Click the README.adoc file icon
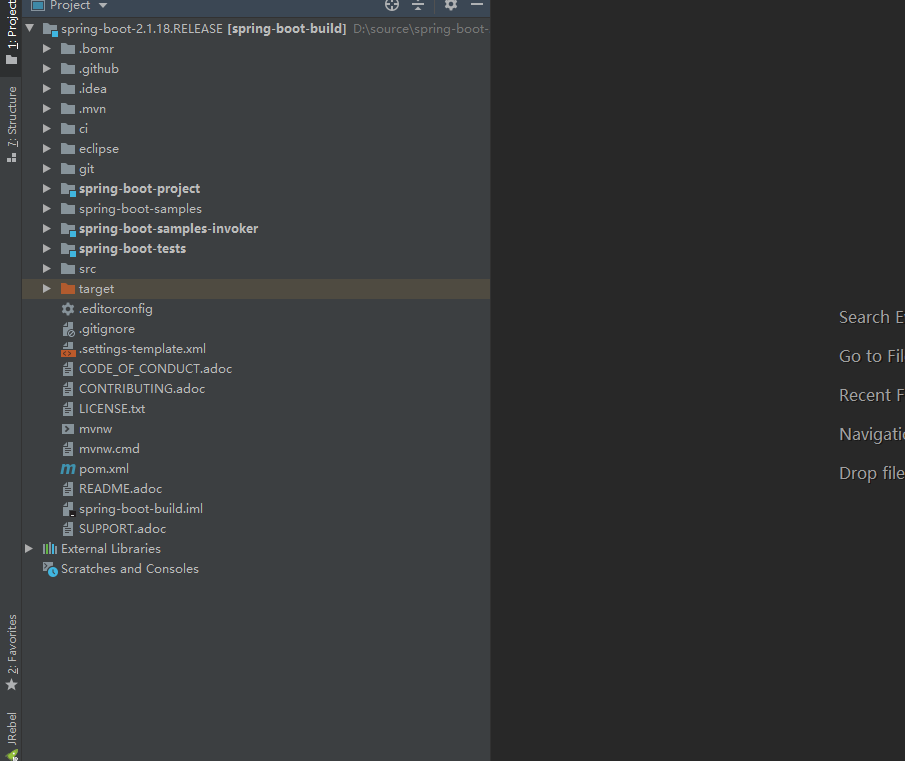Viewport: 905px width, 761px height. point(68,489)
